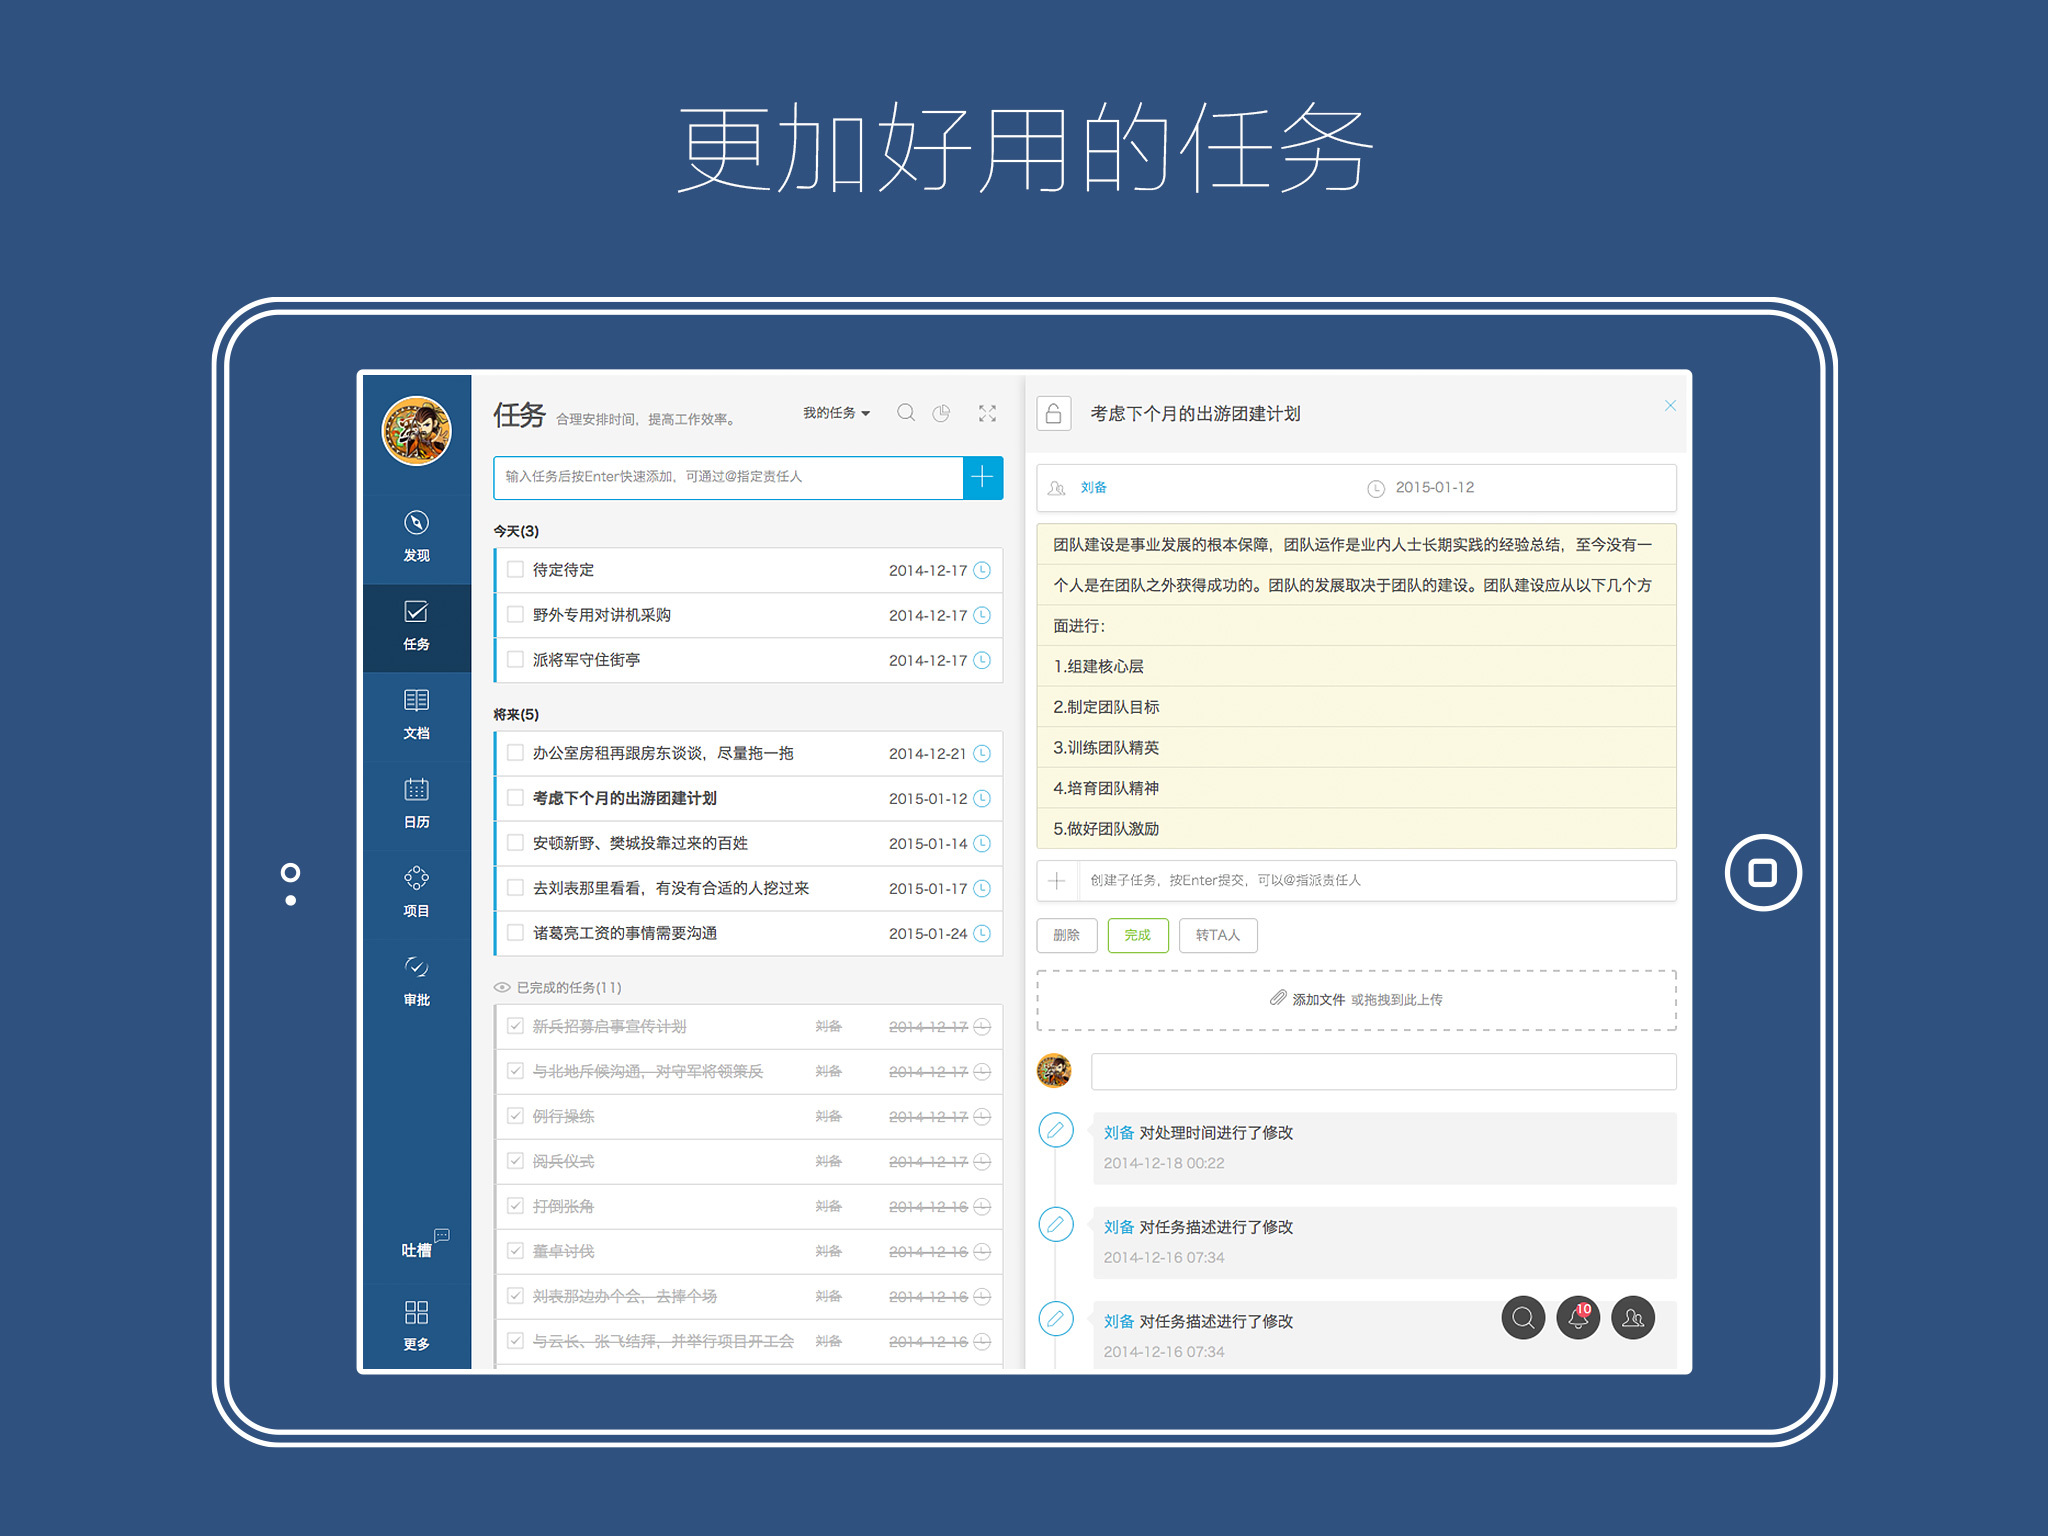The width and height of the screenshot is (2048, 1536).
Task: Click the 刘备 assignee link
Action: tap(1093, 487)
